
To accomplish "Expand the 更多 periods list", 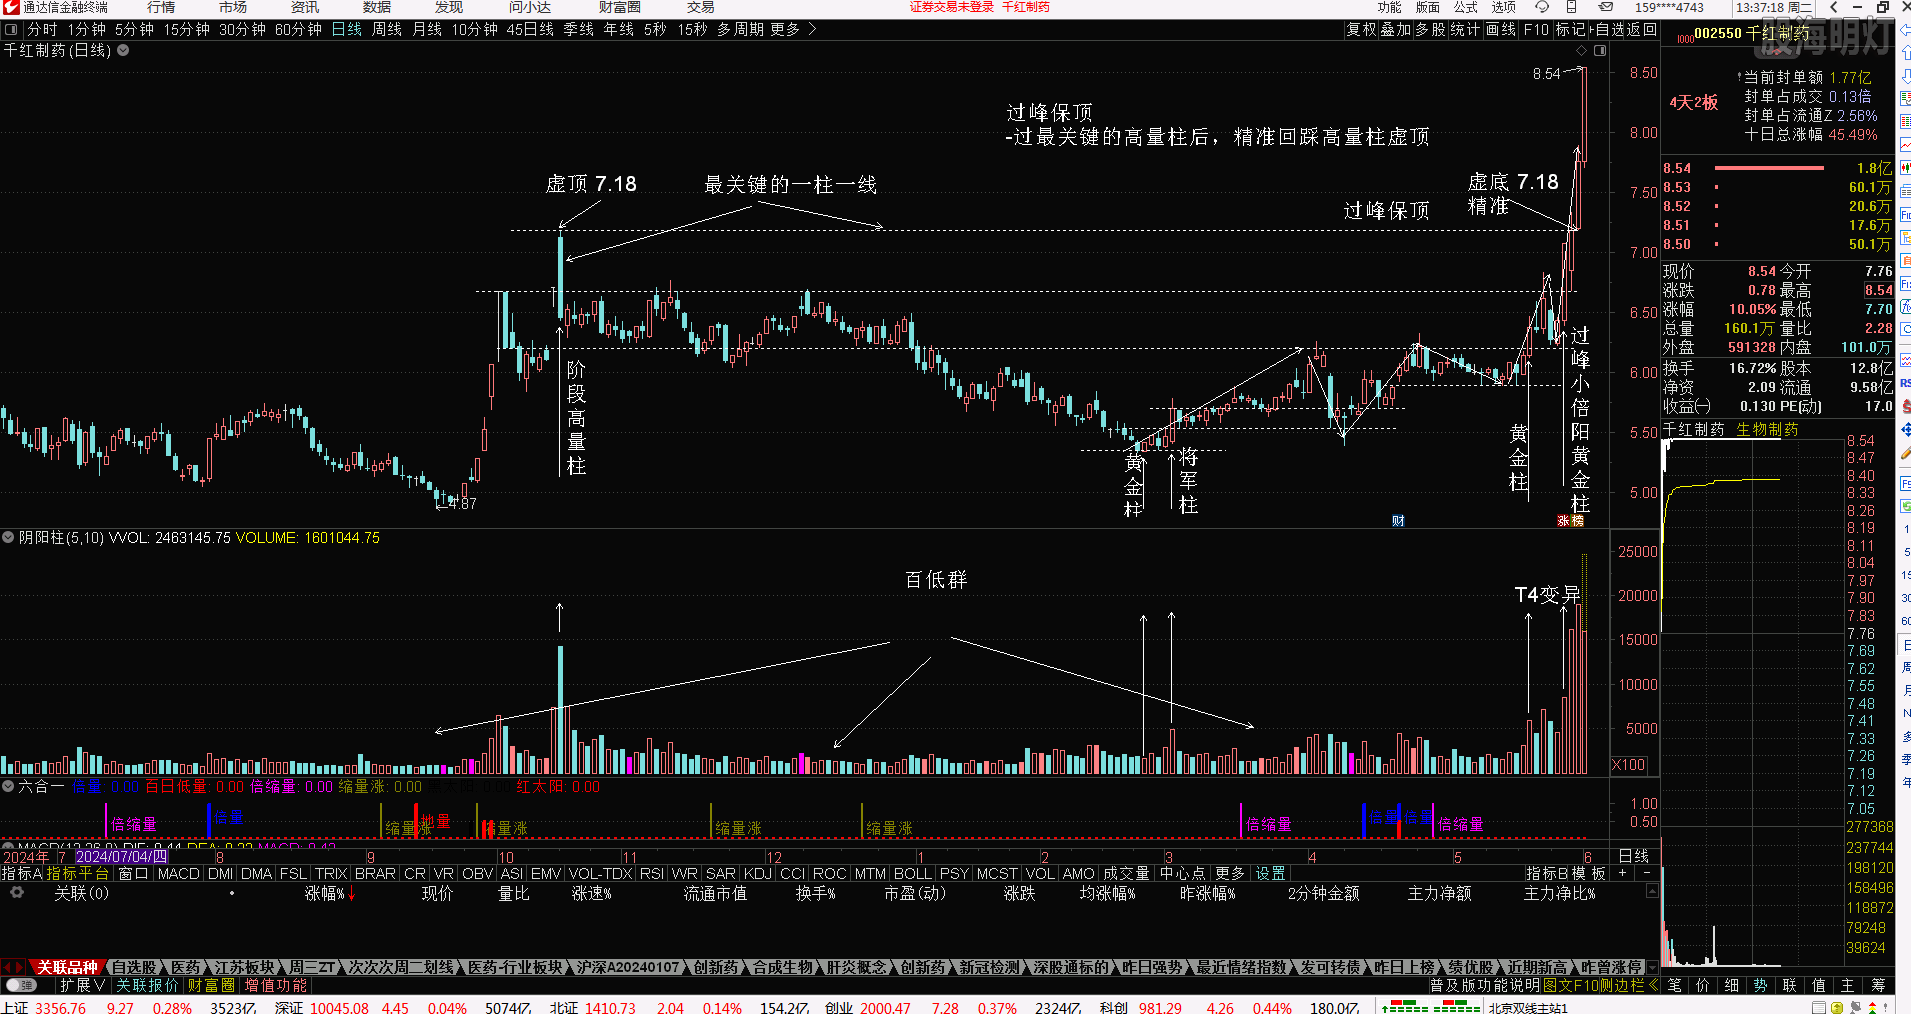I will pos(785,29).
